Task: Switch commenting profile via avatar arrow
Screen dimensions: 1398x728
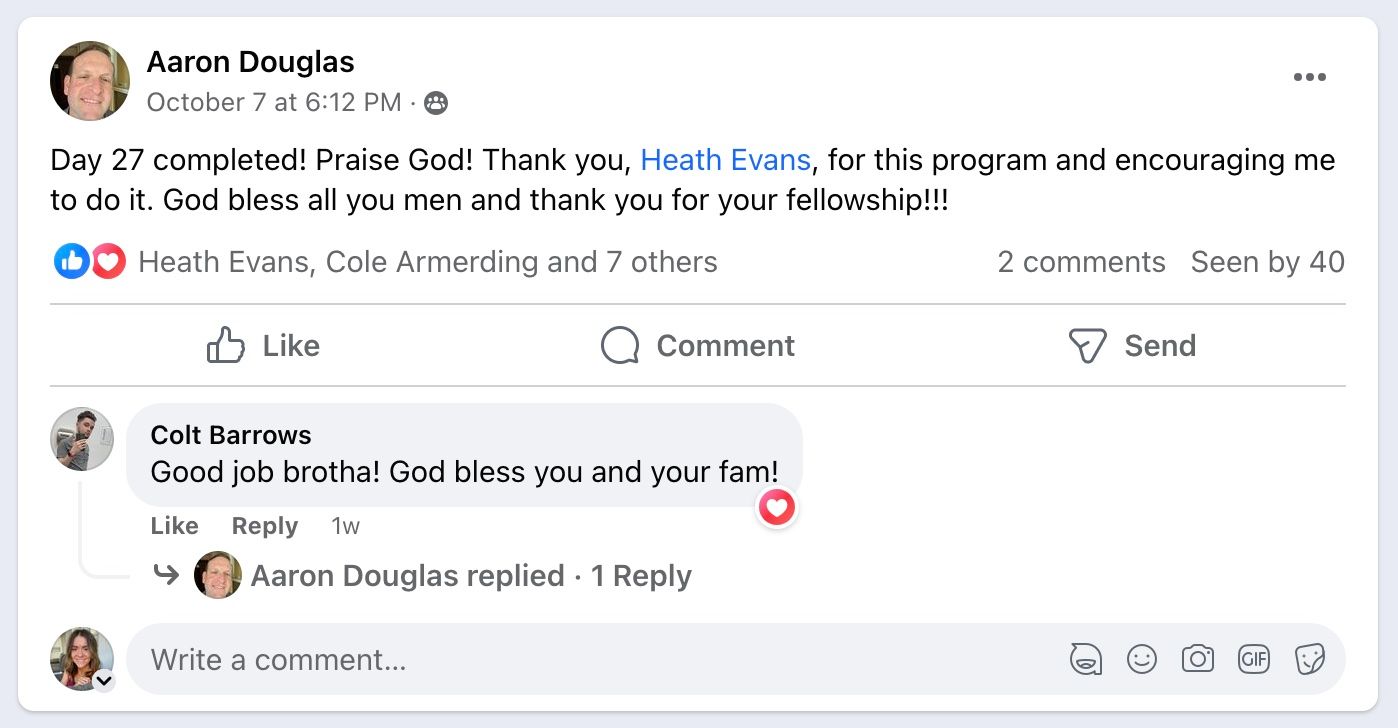Action: (x=104, y=681)
